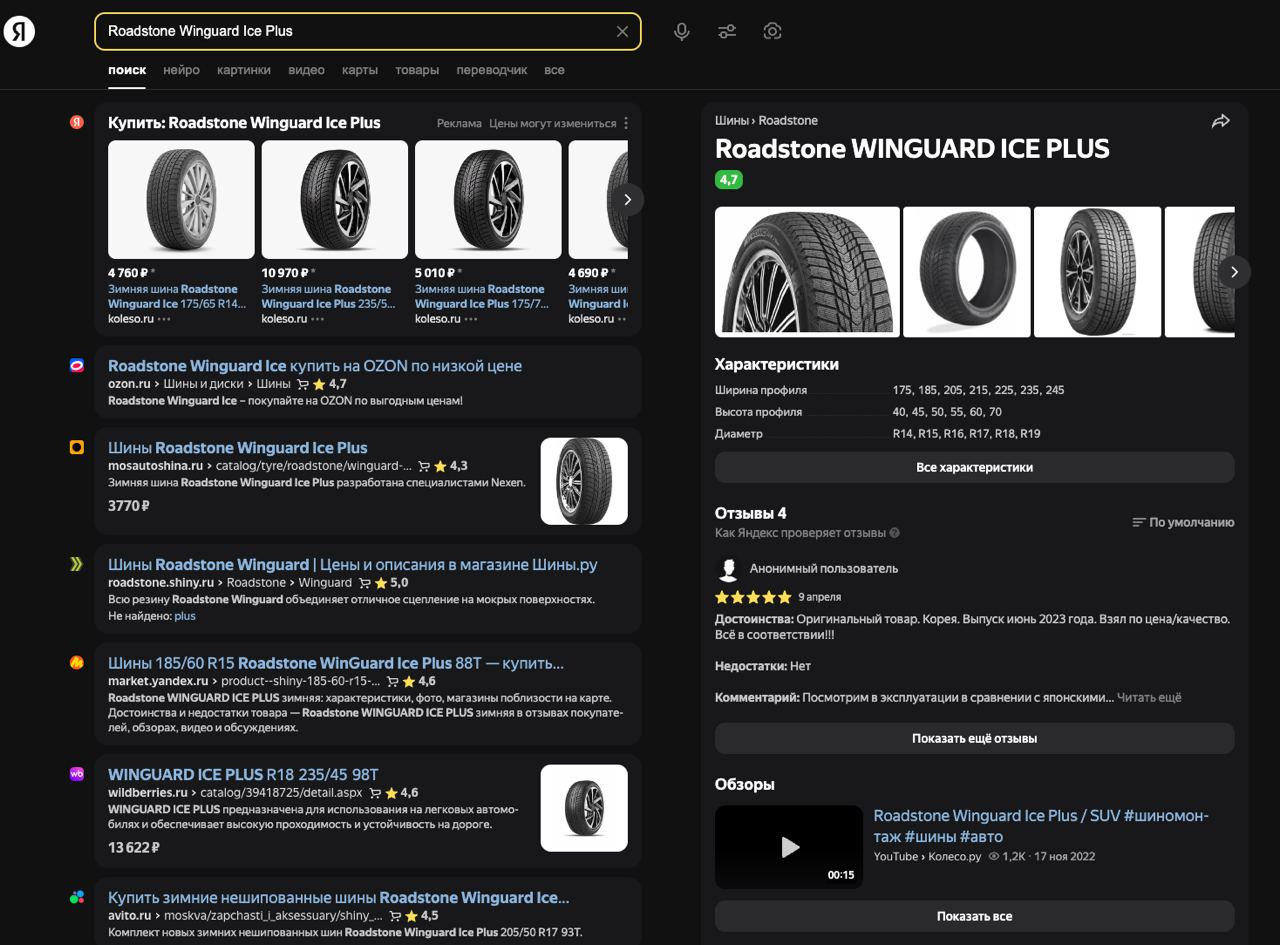Switch to the 'картинки' tab
The width and height of the screenshot is (1280, 945).
(244, 70)
